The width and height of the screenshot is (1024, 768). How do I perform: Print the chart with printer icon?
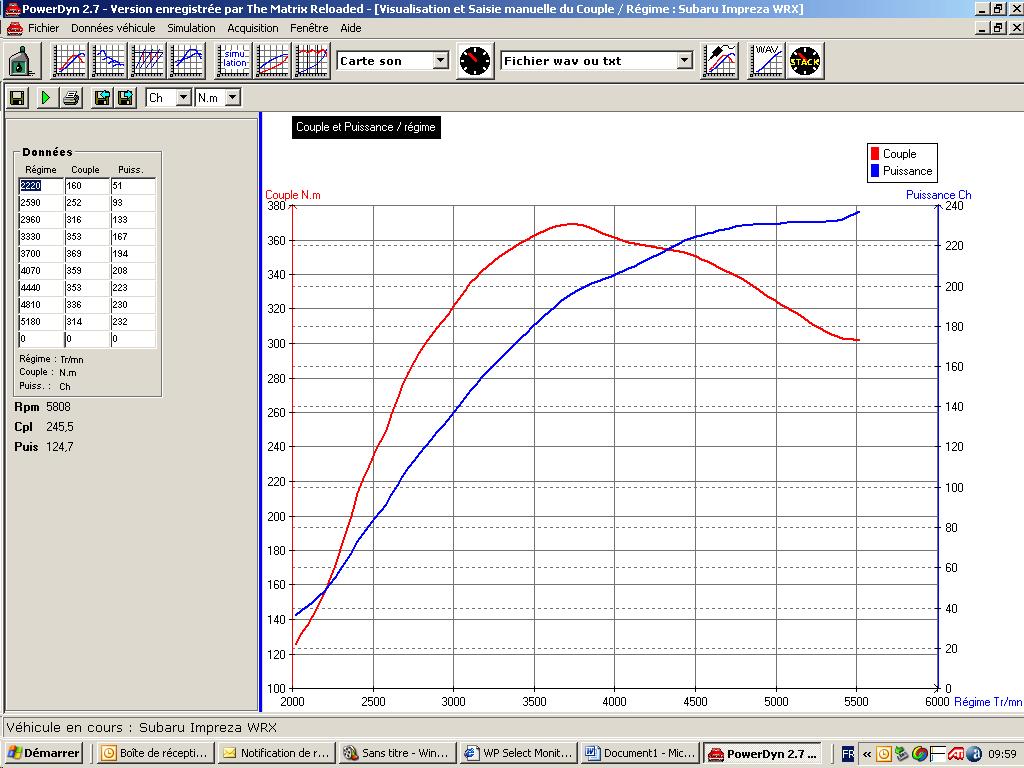click(71, 98)
